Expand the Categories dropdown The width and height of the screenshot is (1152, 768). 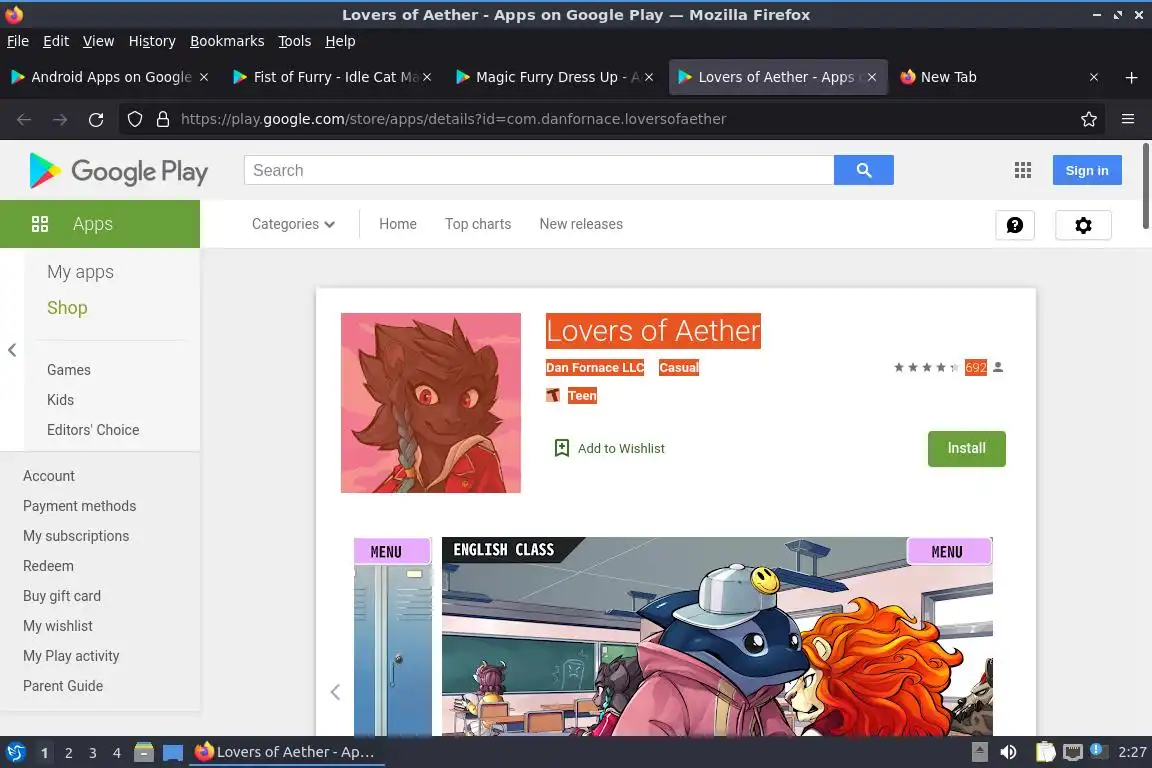tap(293, 224)
